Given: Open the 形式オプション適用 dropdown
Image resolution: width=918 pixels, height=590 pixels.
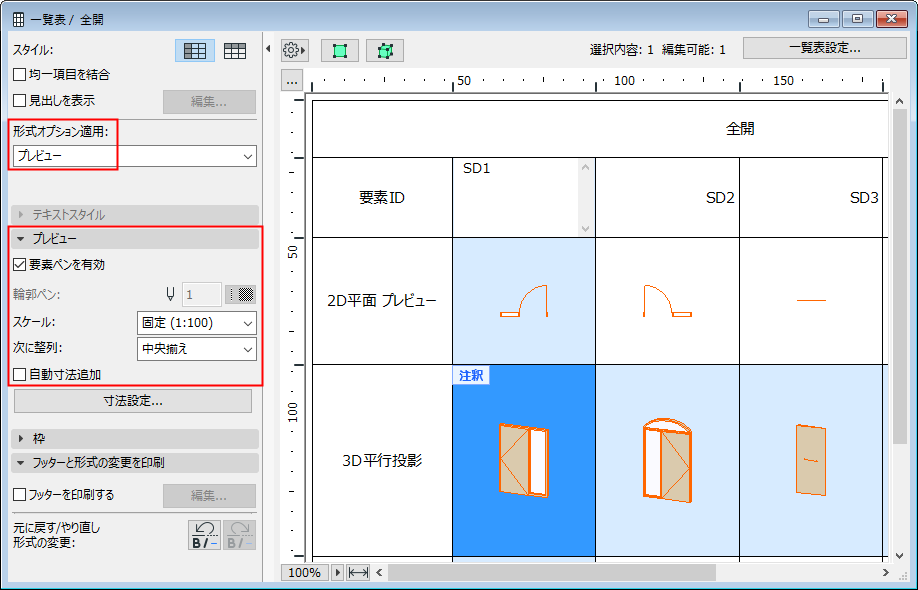Looking at the screenshot, I should 135,156.
